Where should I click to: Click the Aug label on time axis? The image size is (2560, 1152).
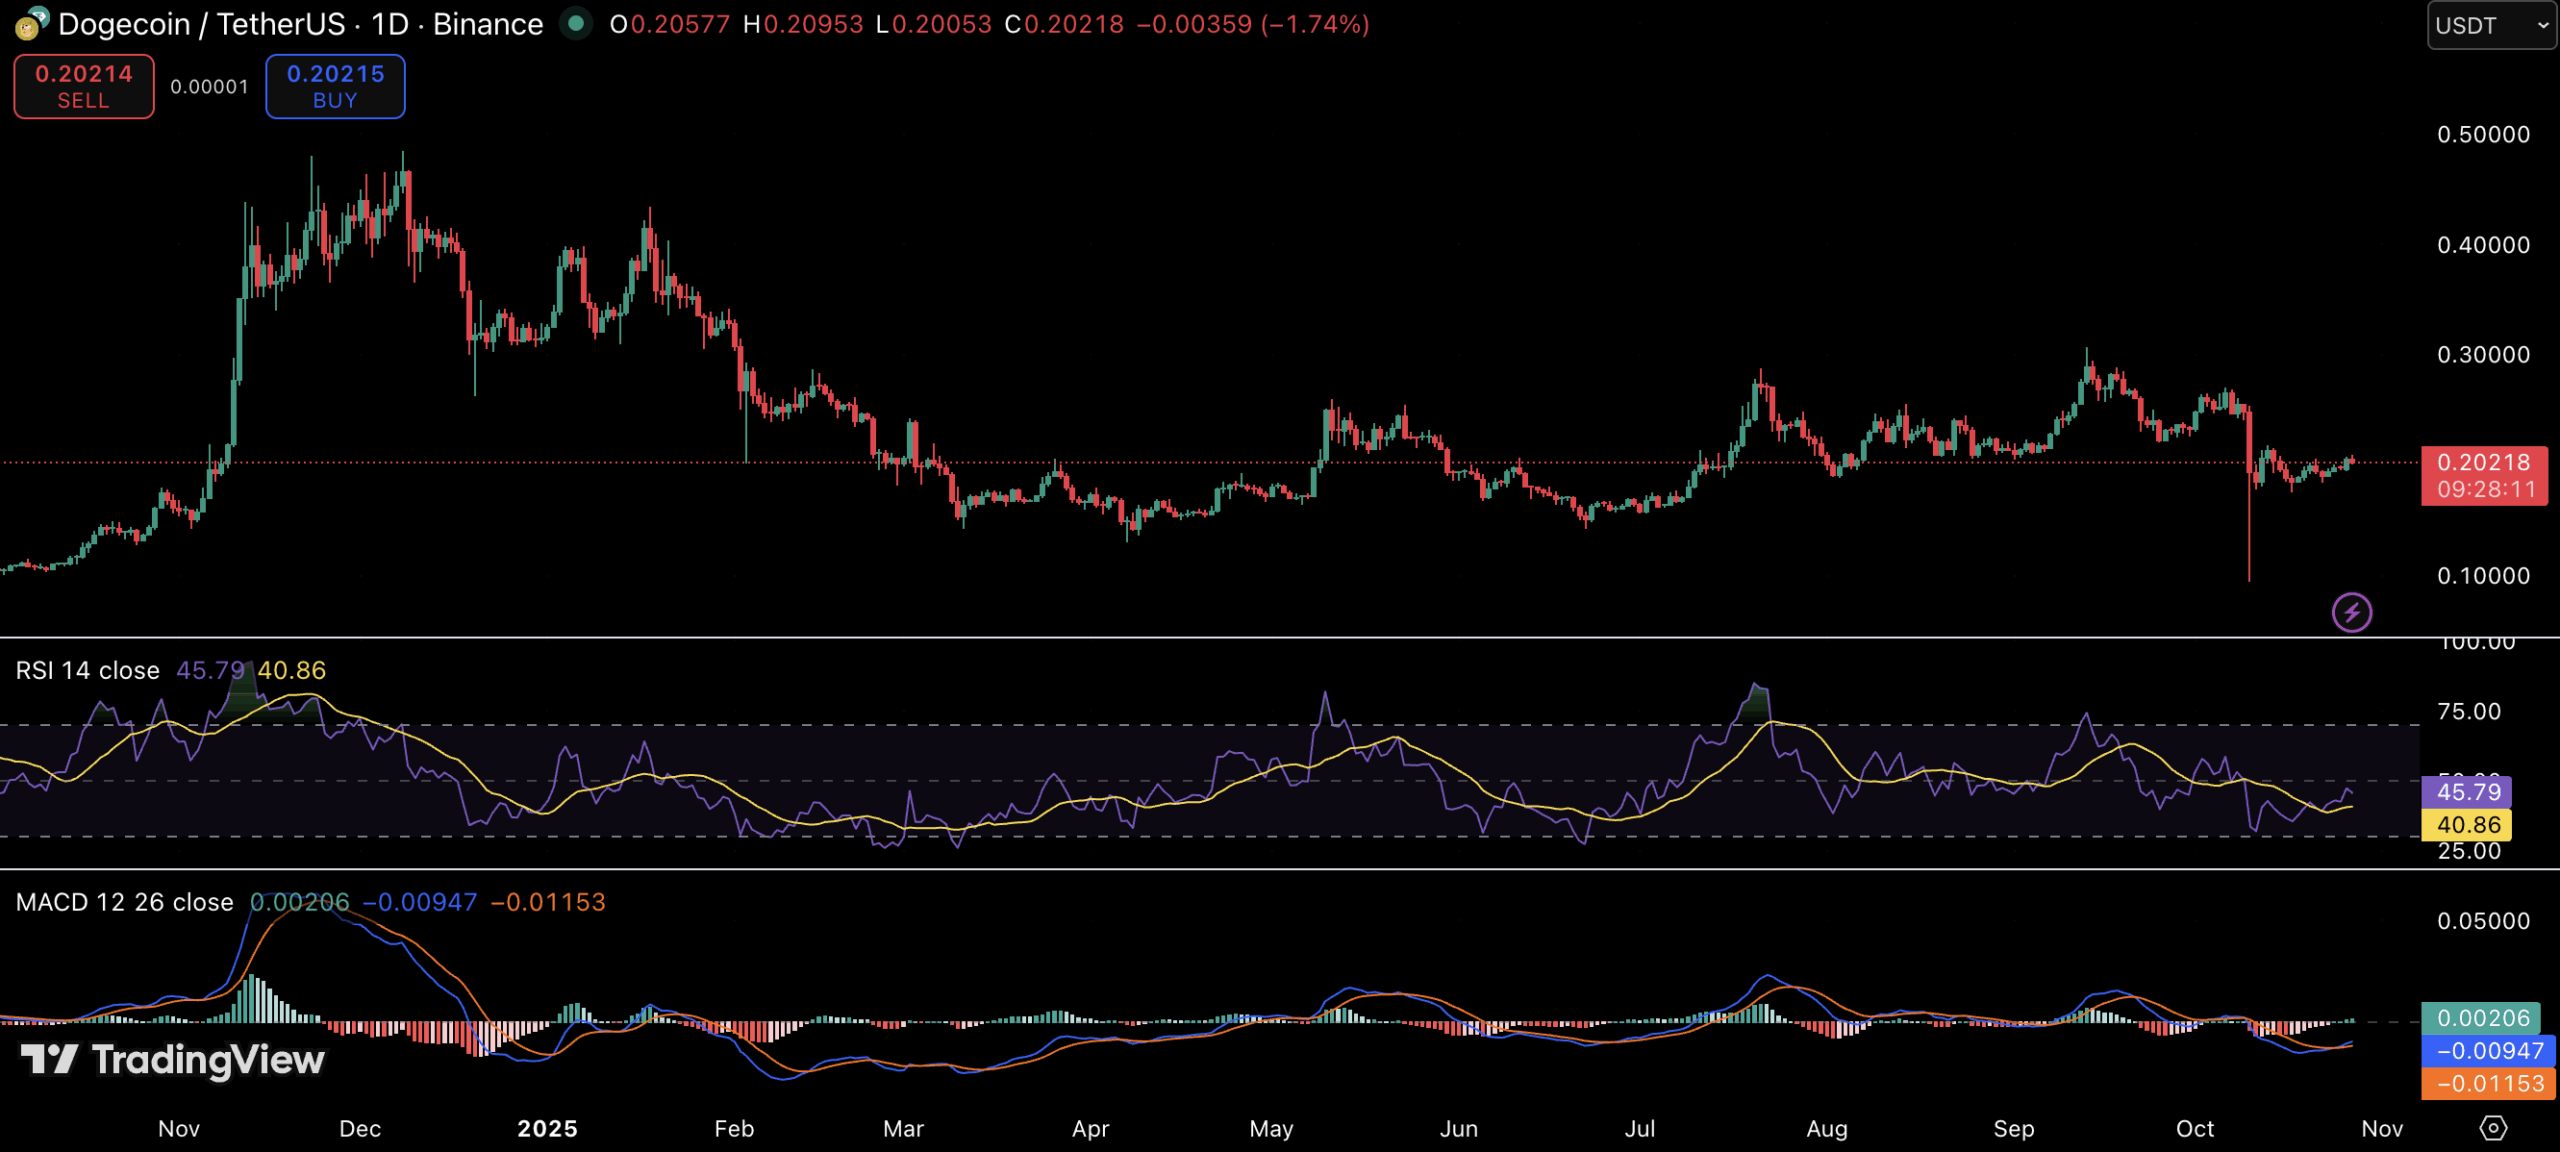click(x=1826, y=1129)
